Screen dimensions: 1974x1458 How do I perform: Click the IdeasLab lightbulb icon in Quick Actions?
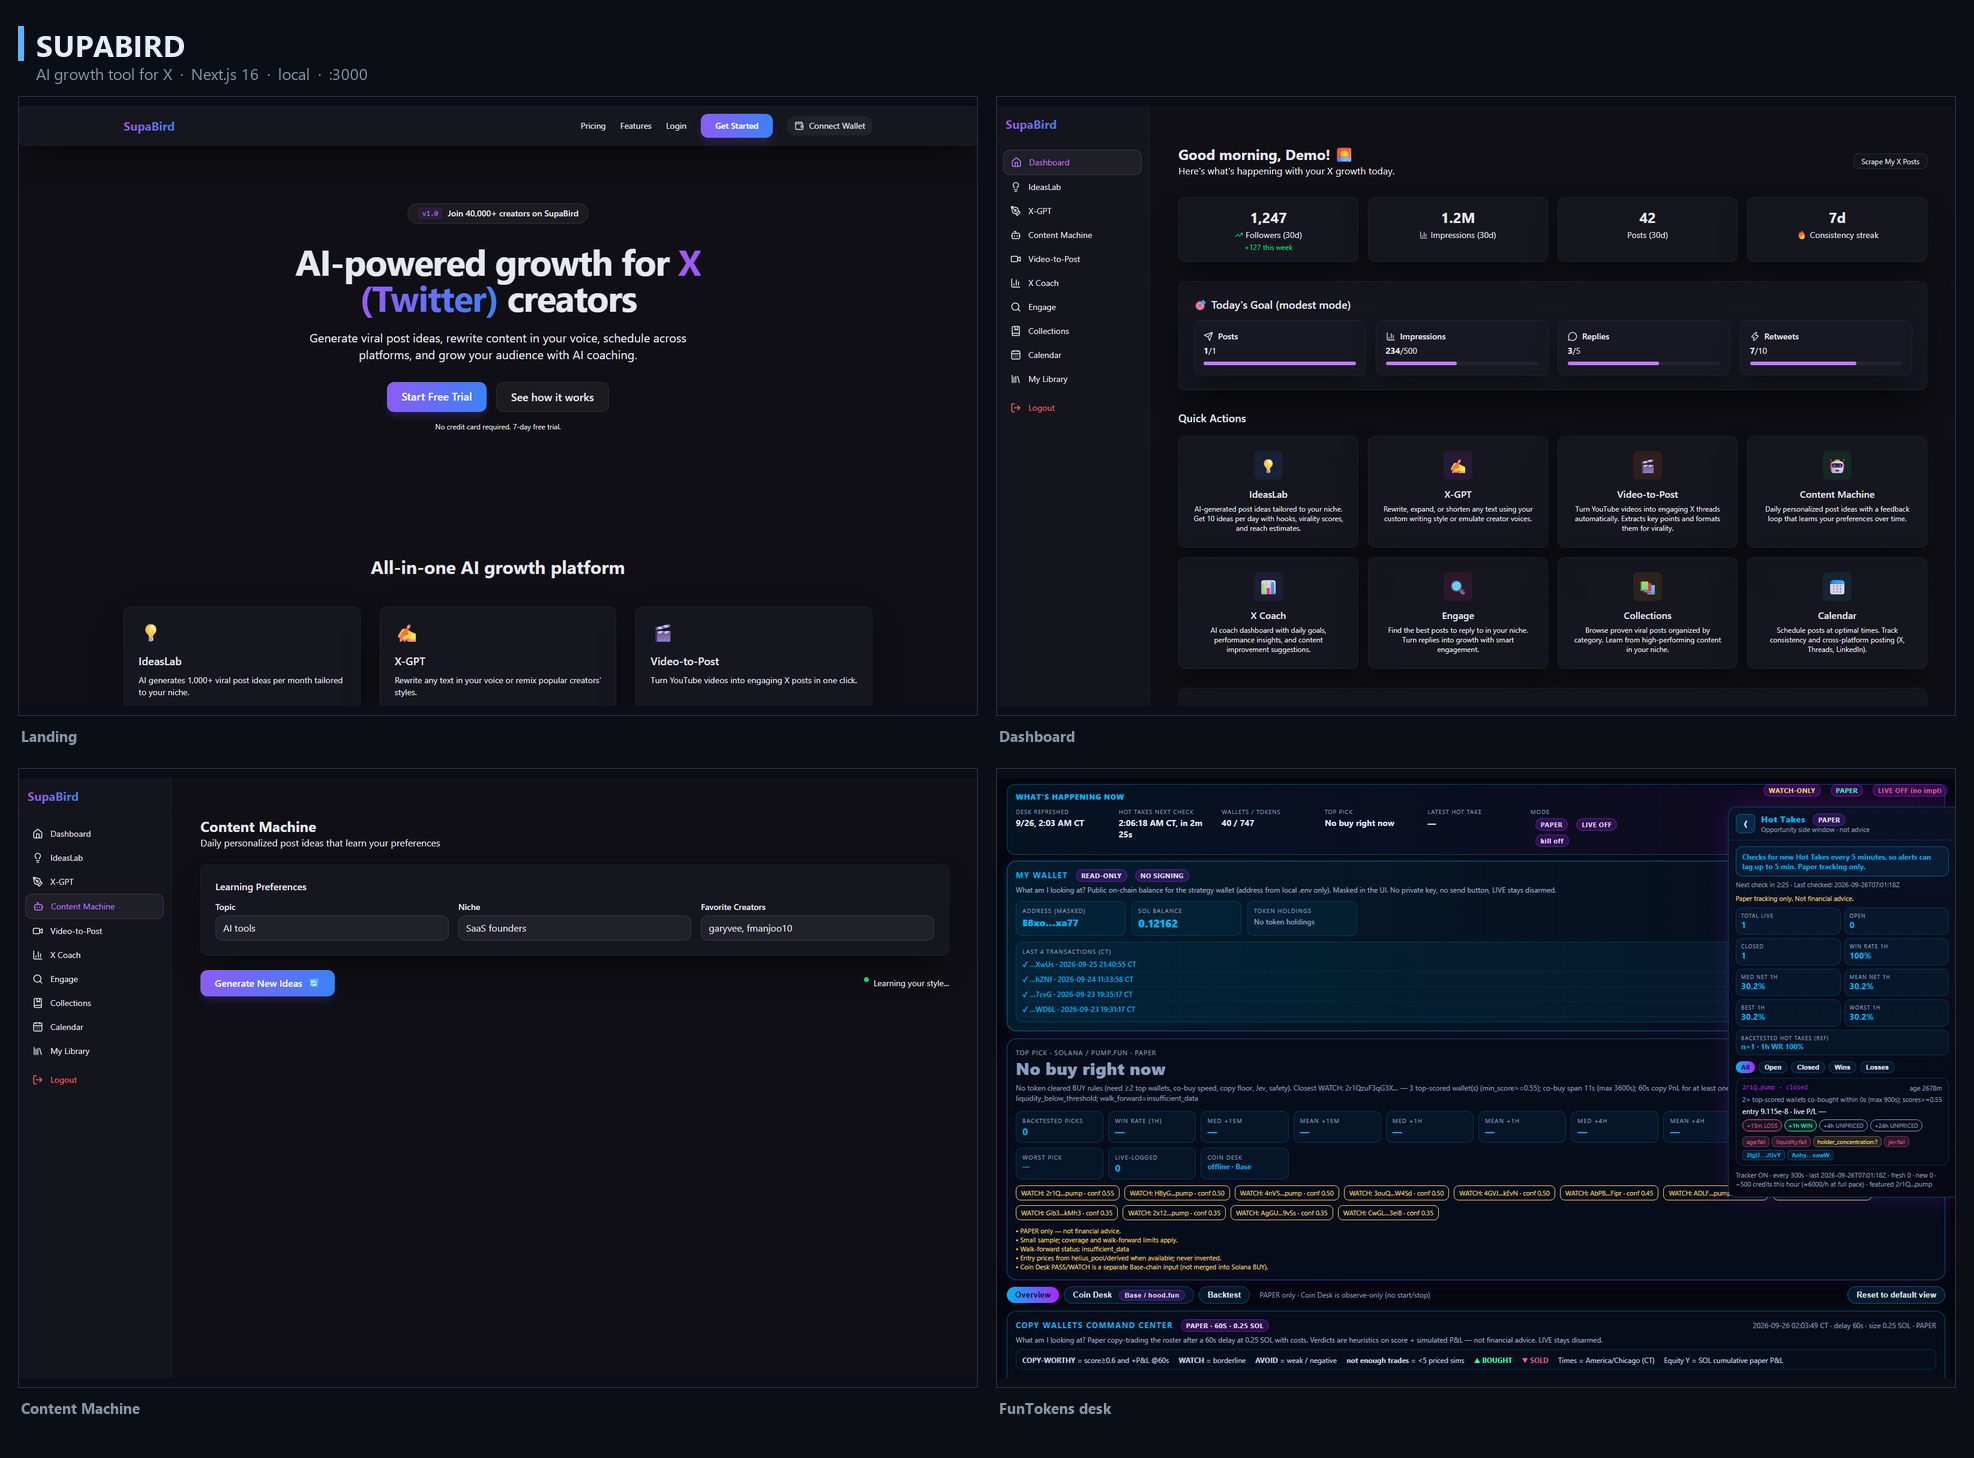click(1268, 466)
